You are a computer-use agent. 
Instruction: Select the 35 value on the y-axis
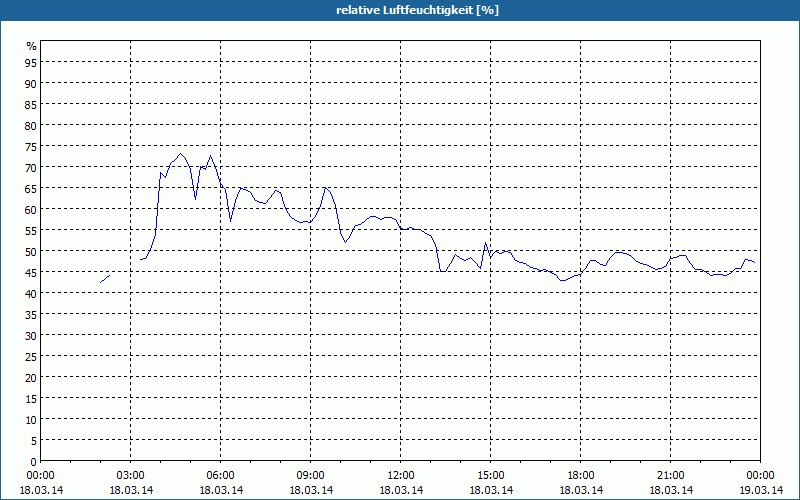click(31, 314)
